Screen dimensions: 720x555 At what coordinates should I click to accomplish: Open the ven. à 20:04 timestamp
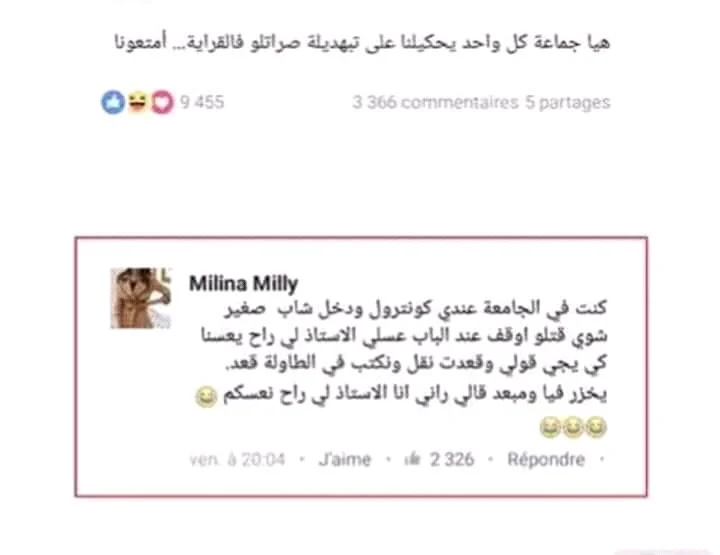click(x=237, y=459)
